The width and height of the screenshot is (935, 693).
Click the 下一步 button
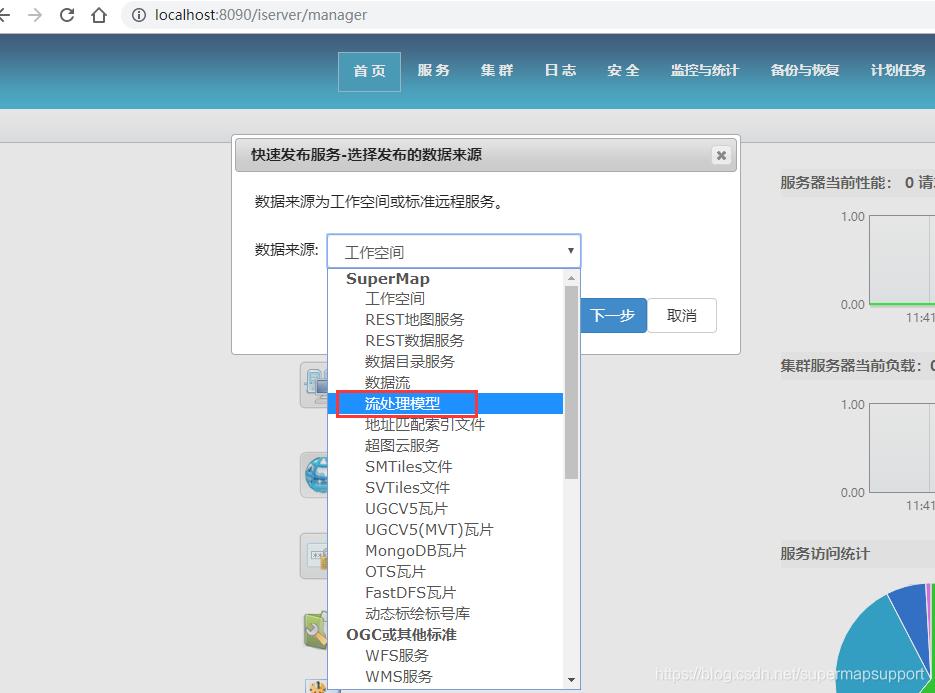(x=614, y=315)
